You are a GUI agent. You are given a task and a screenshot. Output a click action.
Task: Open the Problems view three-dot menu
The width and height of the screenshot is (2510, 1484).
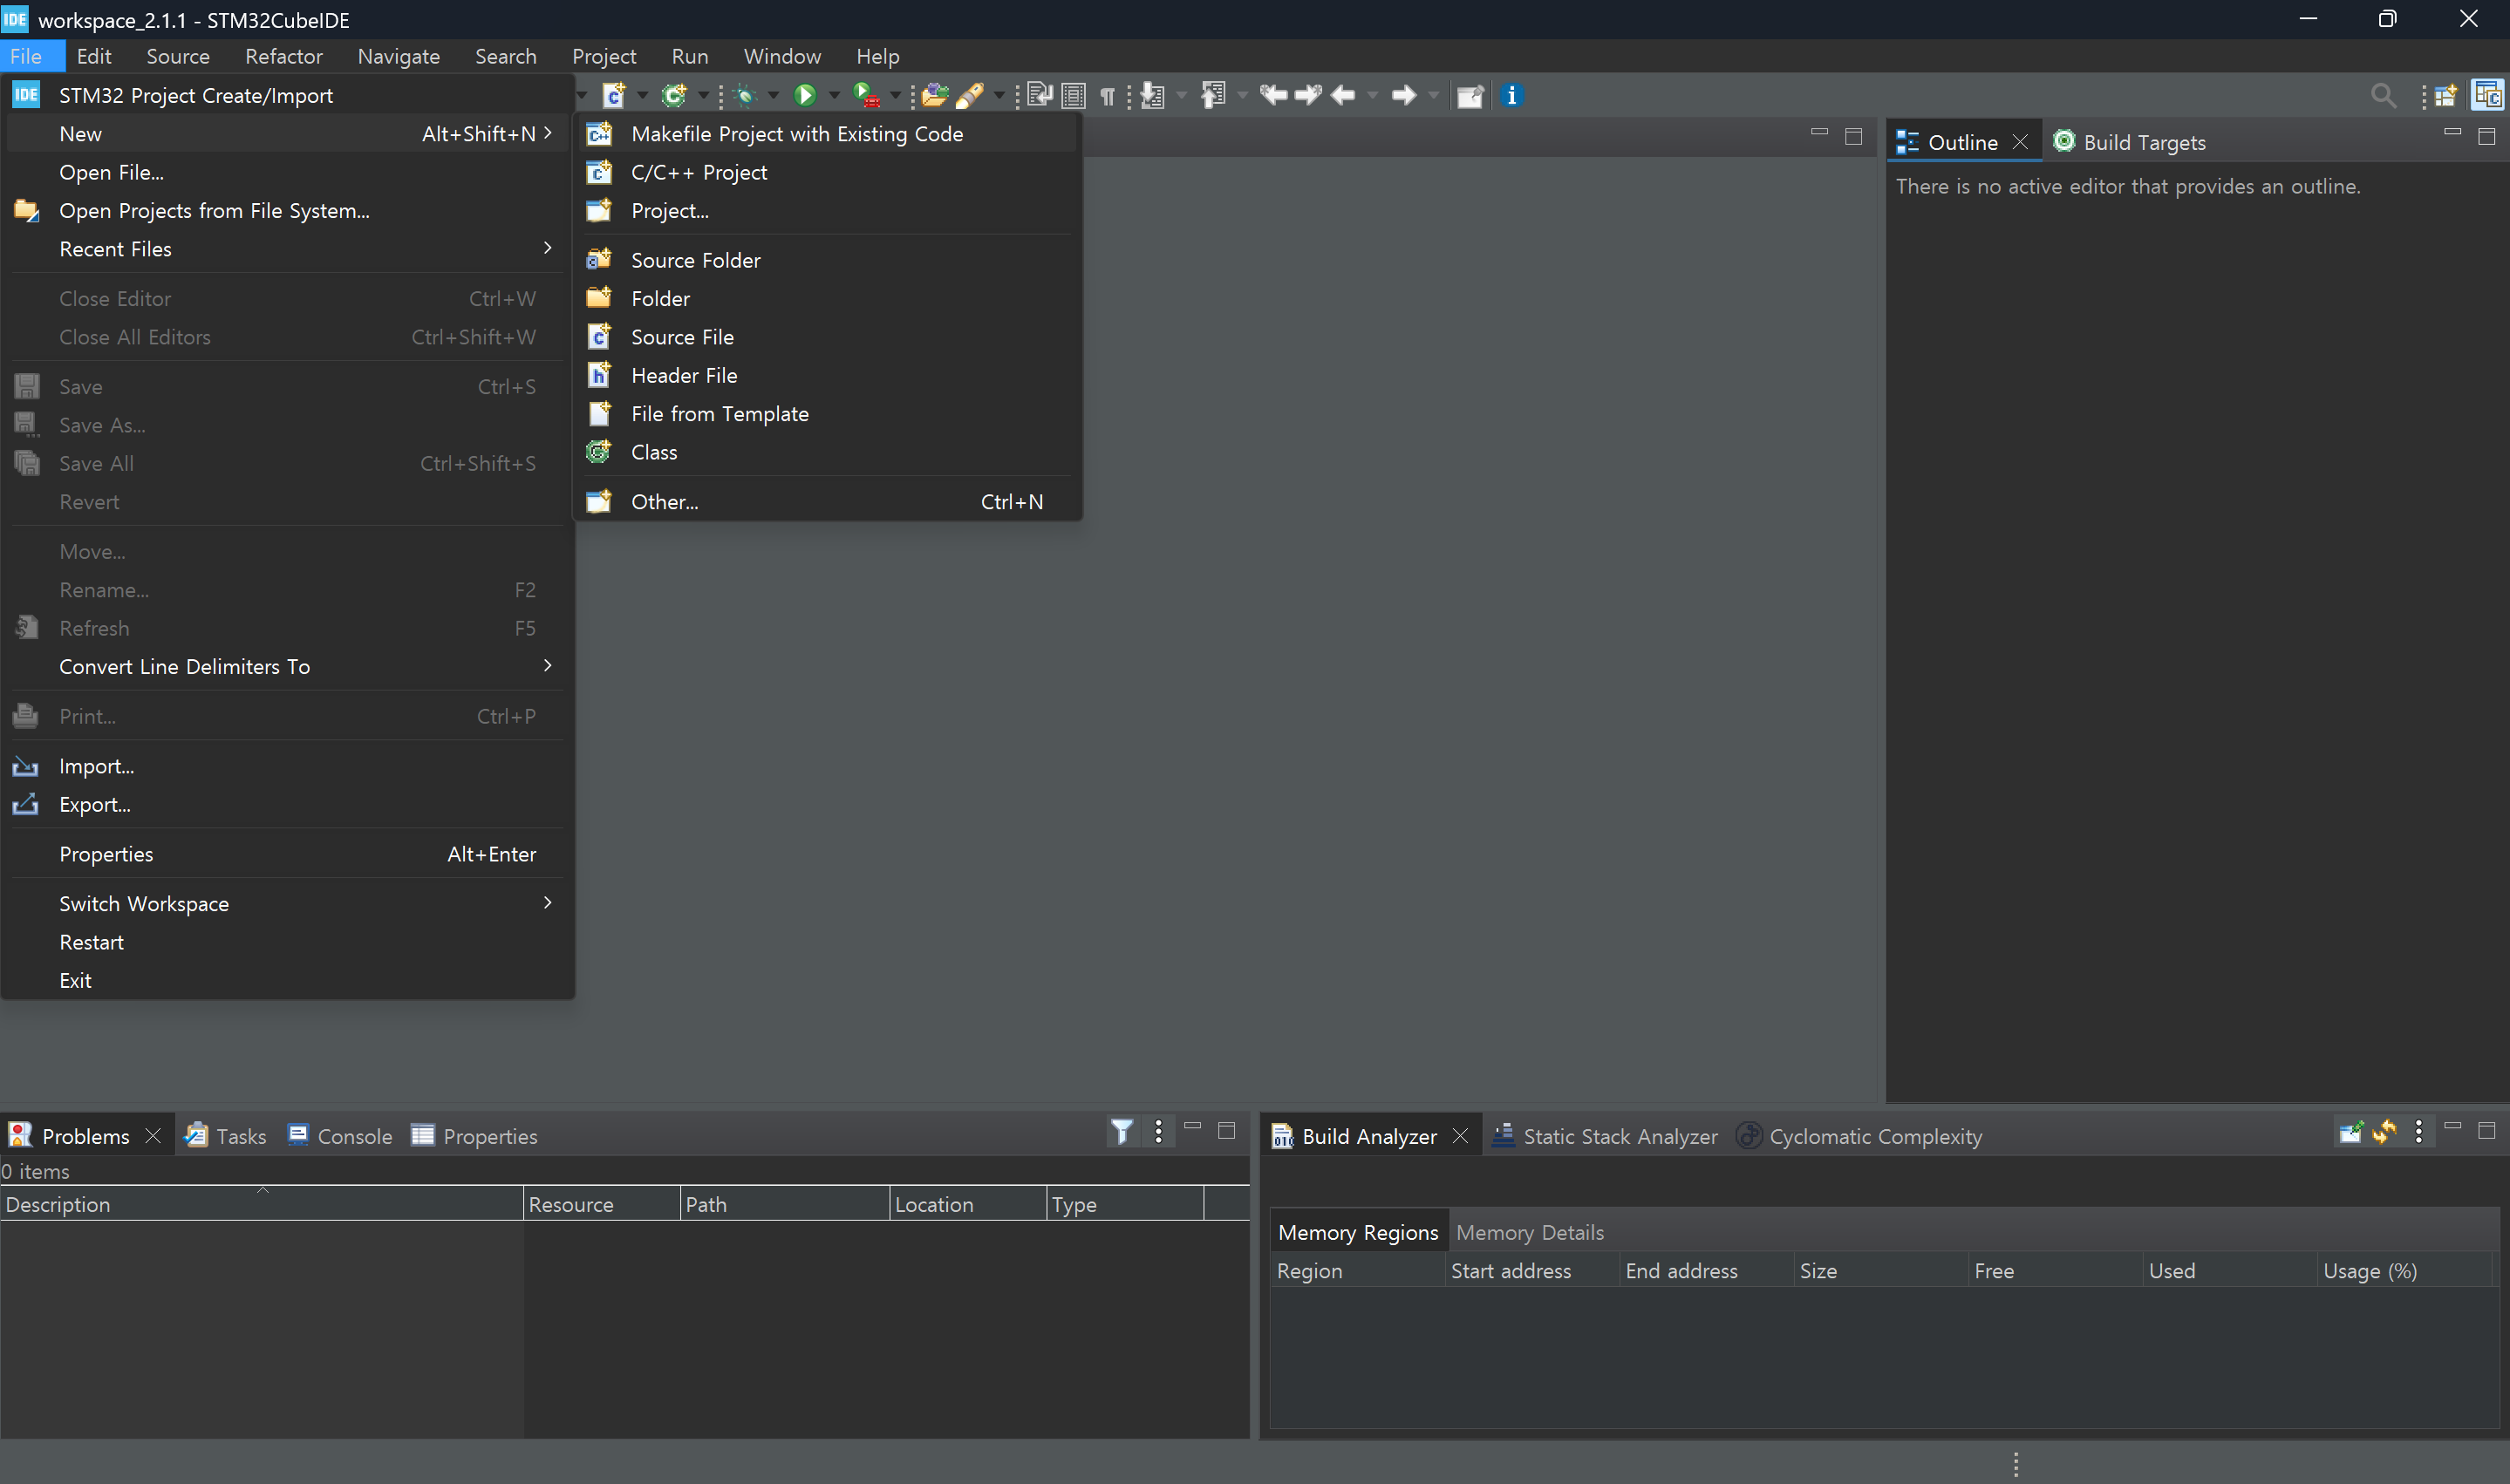pyautogui.click(x=1158, y=1131)
